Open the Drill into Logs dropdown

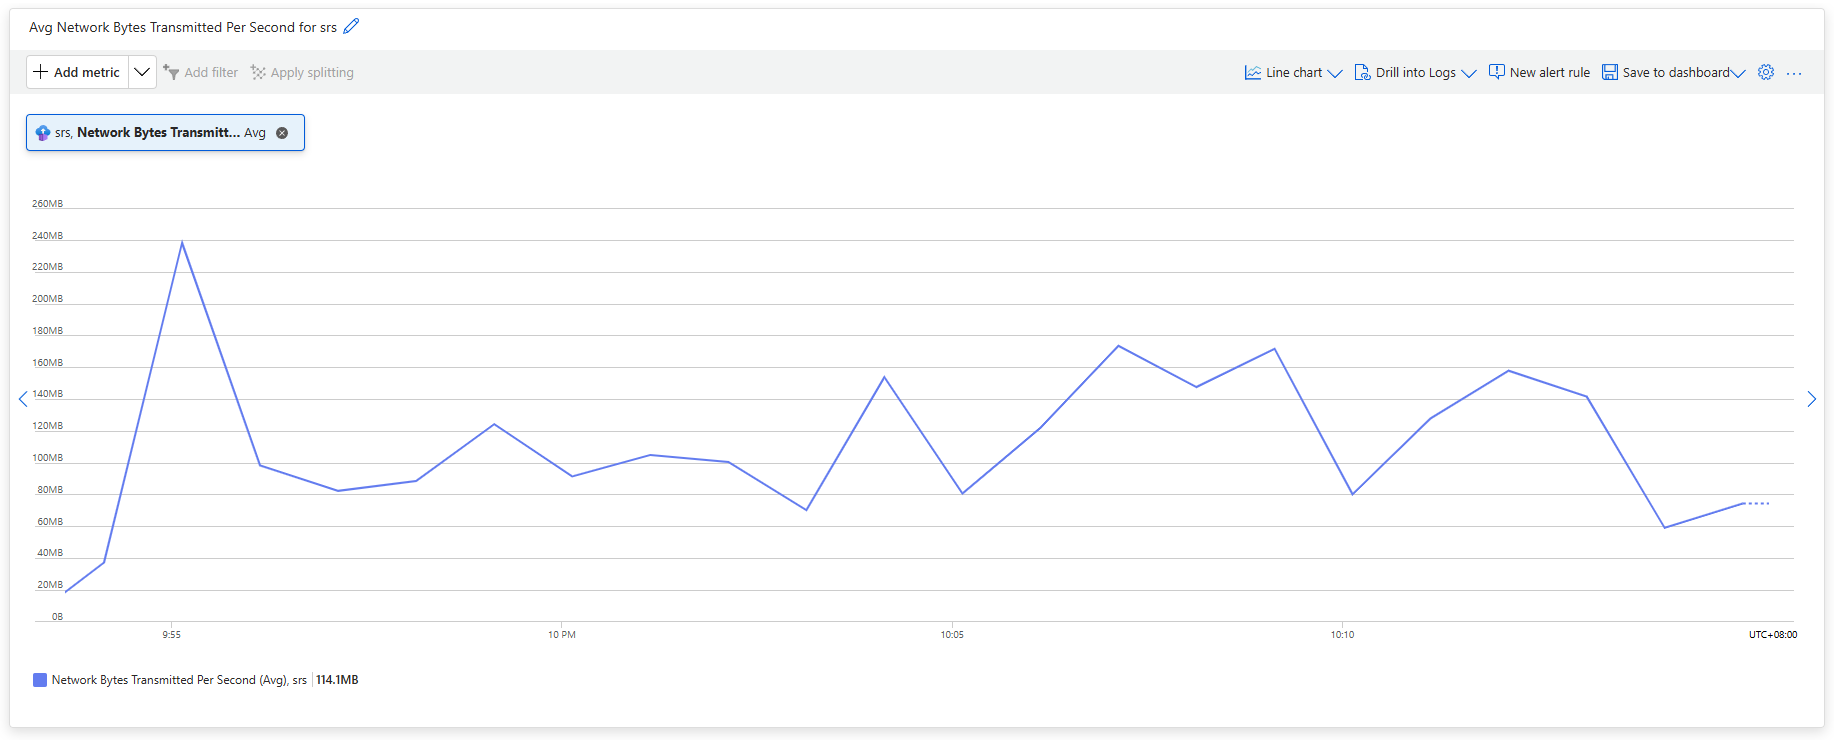pyautogui.click(x=1415, y=72)
